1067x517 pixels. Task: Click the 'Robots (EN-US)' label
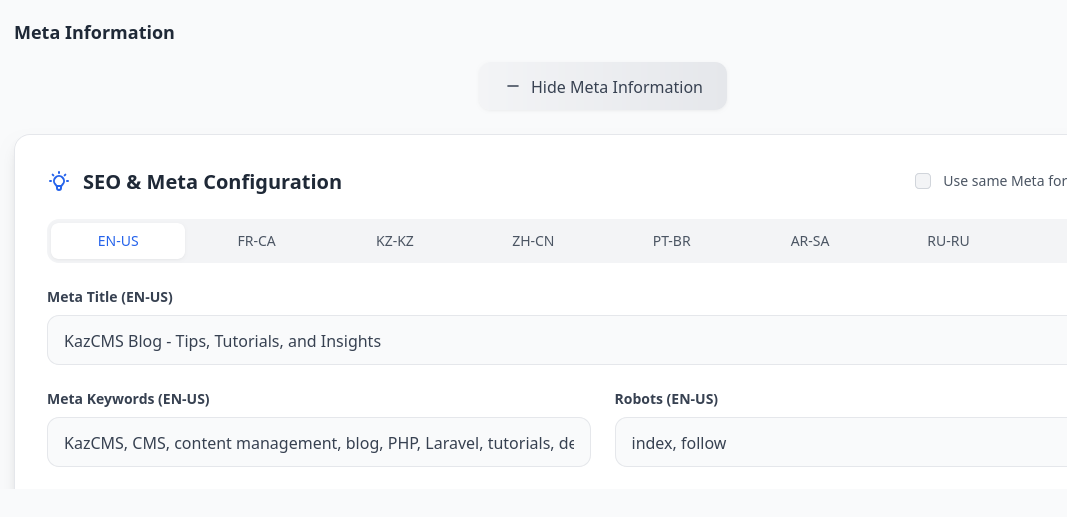tap(666, 399)
